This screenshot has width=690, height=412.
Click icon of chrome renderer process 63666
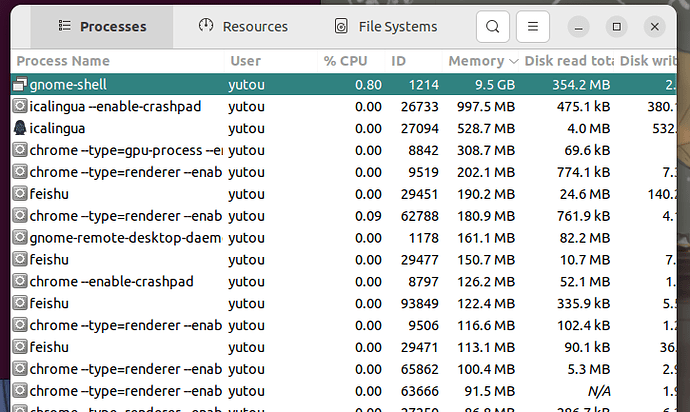pos(20,390)
